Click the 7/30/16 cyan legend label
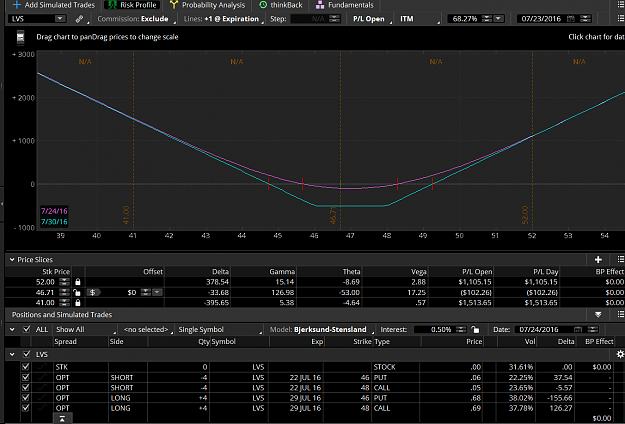Image resolution: width=625 pixels, height=424 pixels. click(x=54, y=222)
